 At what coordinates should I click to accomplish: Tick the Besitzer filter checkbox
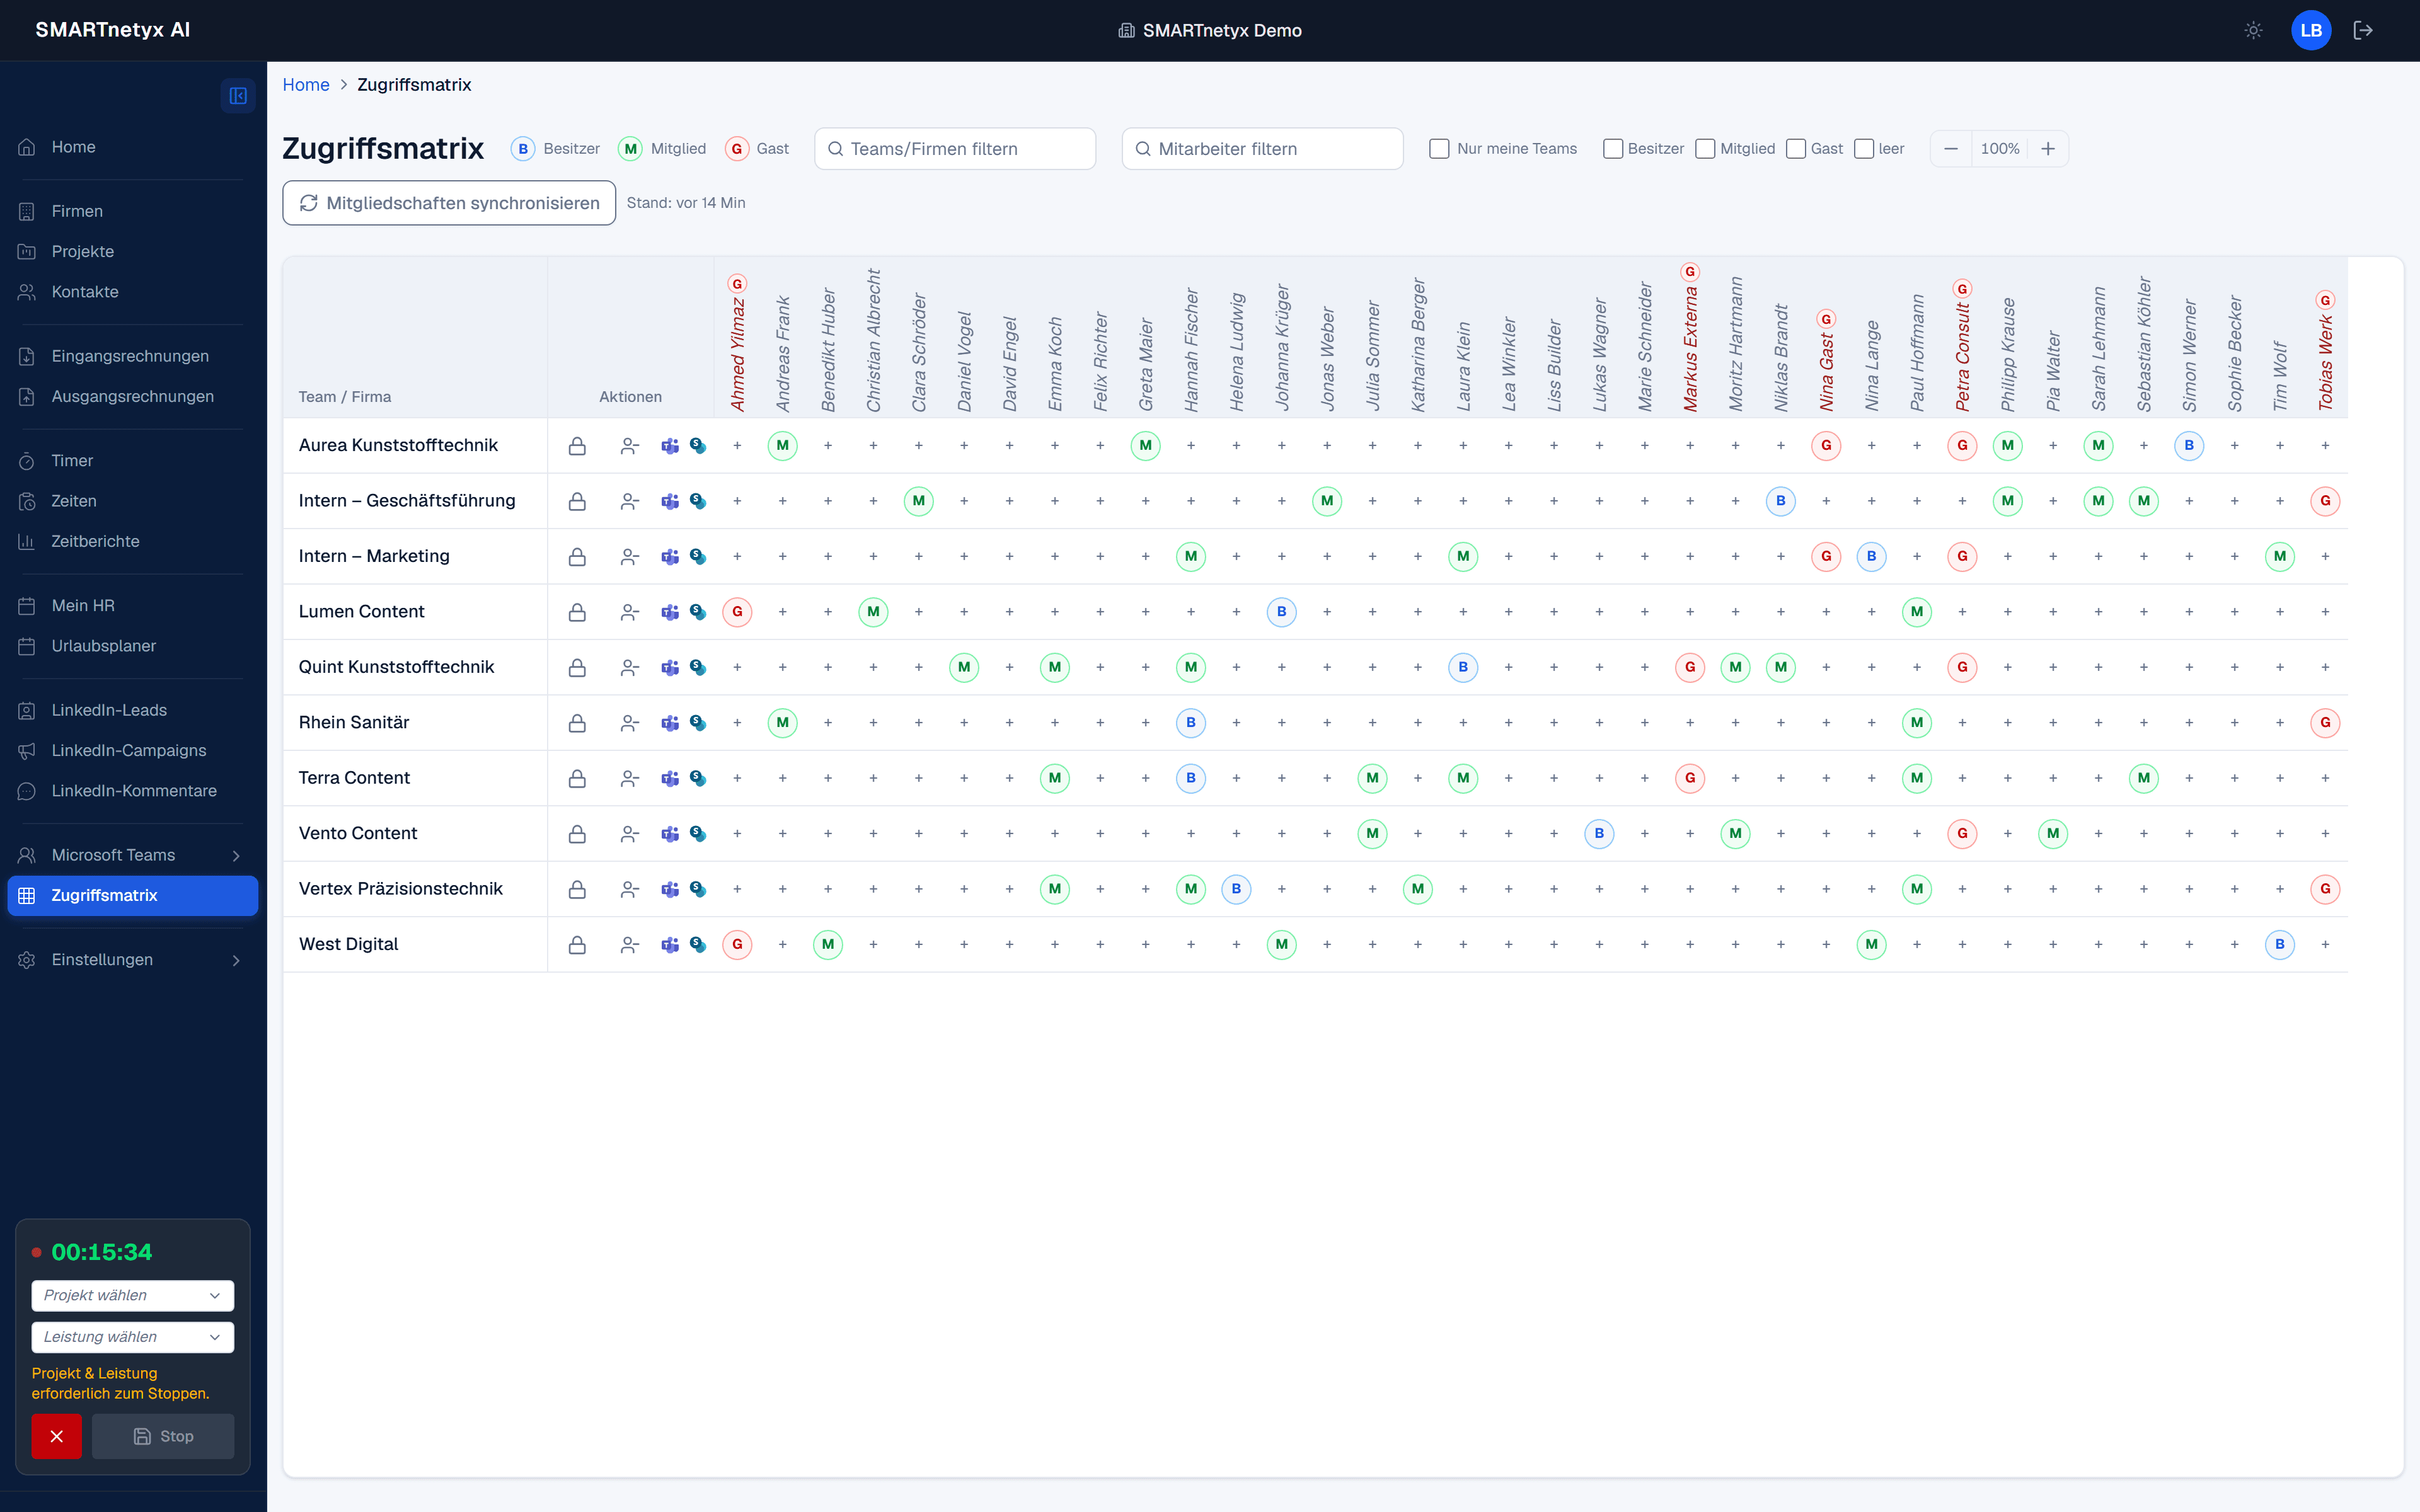pos(1612,149)
